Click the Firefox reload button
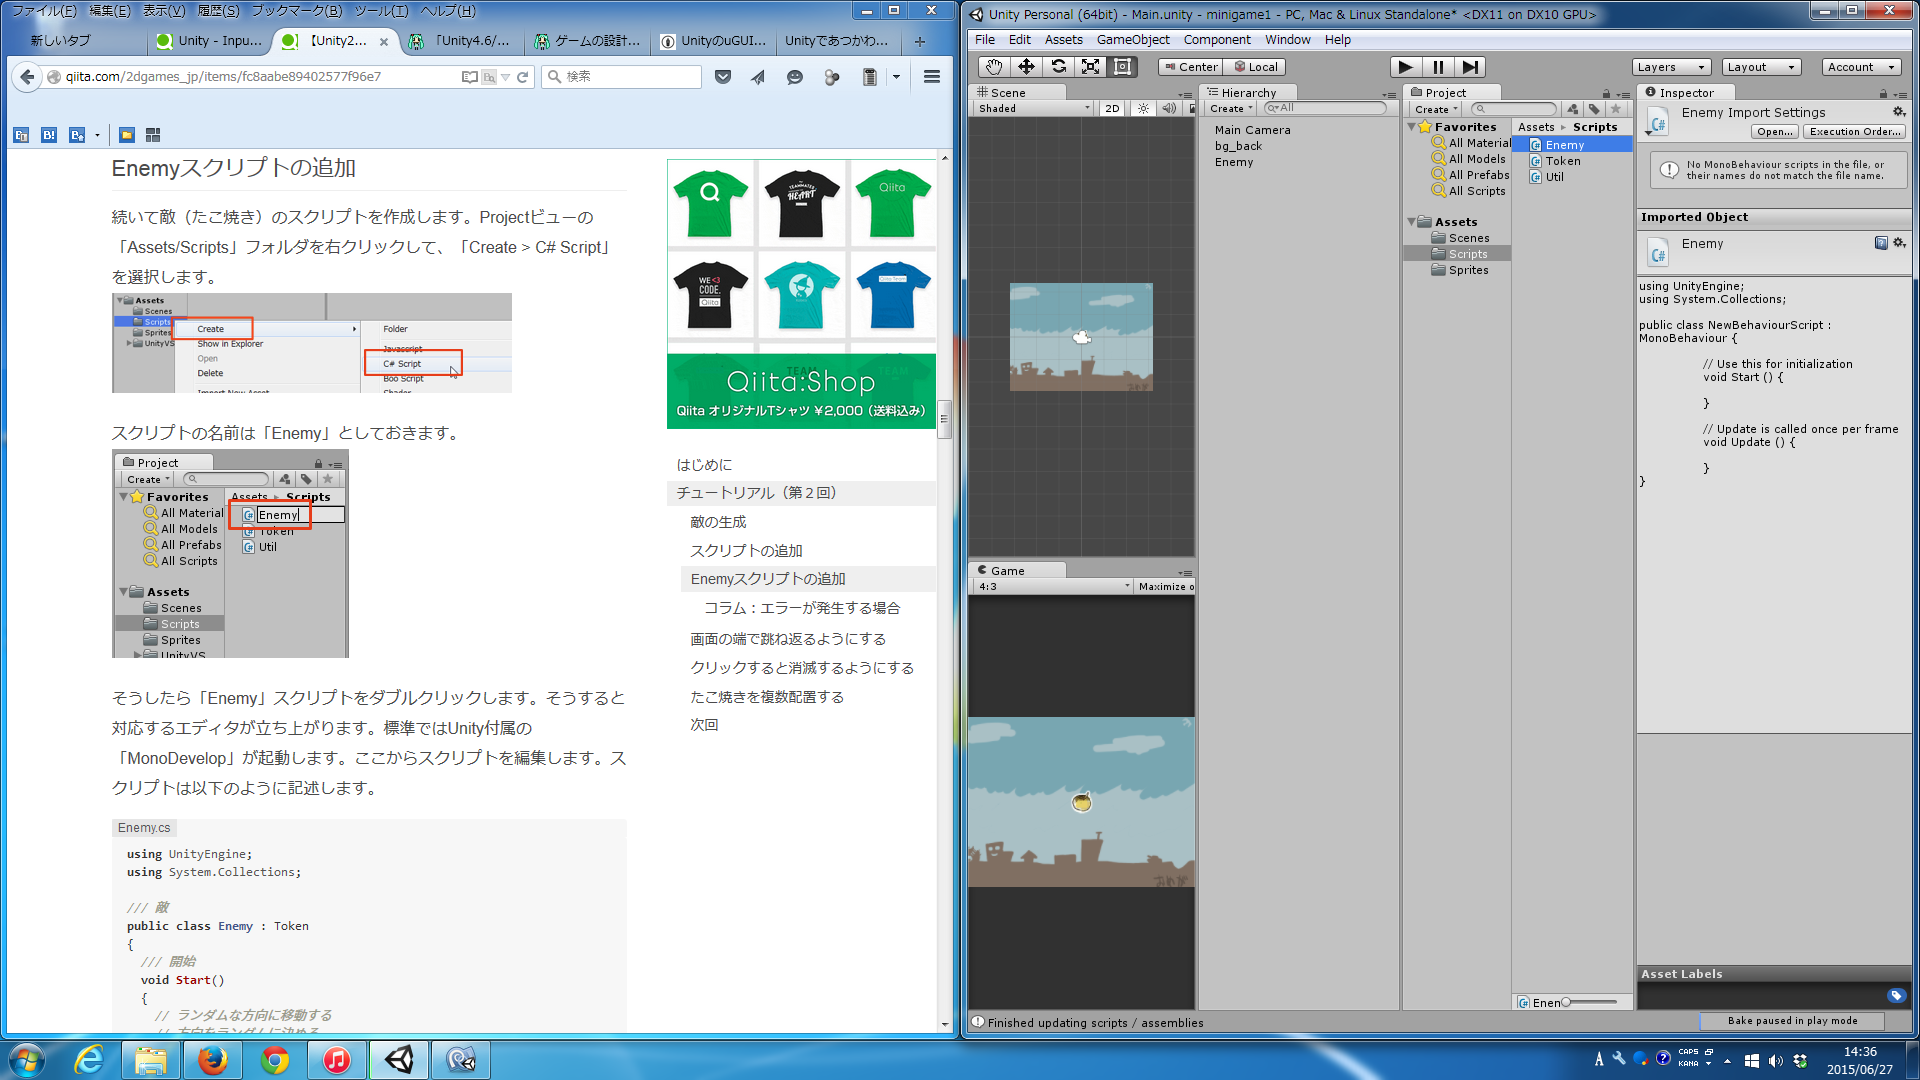 [522, 77]
